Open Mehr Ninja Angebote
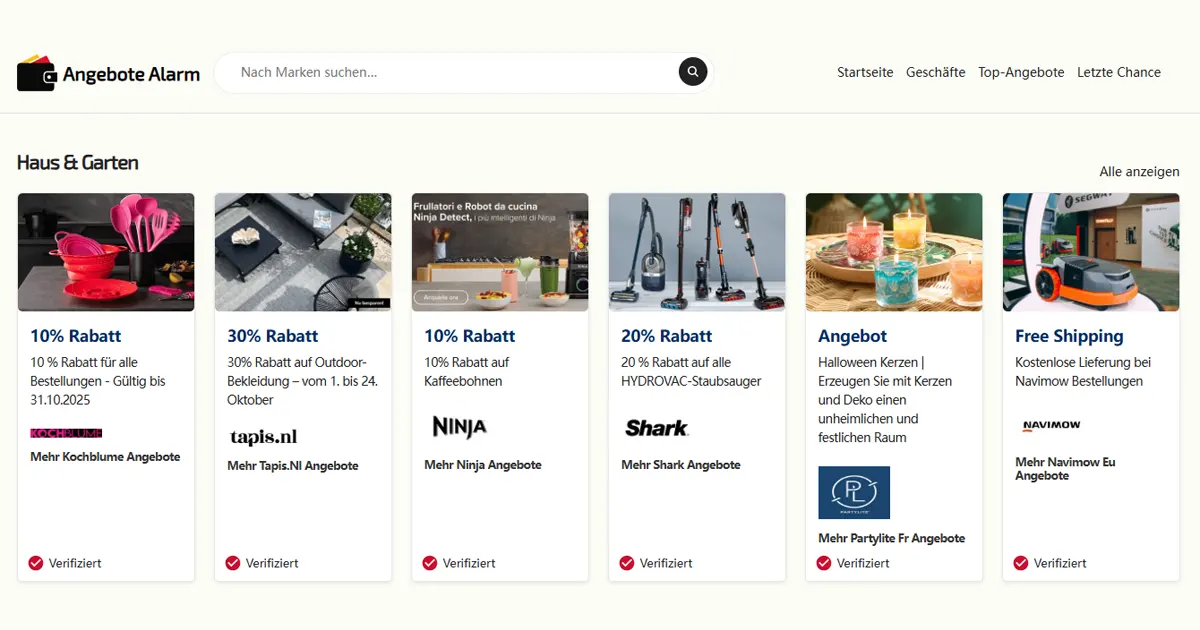The height and width of the screenshot is (630, 1200). click(483, 464)
